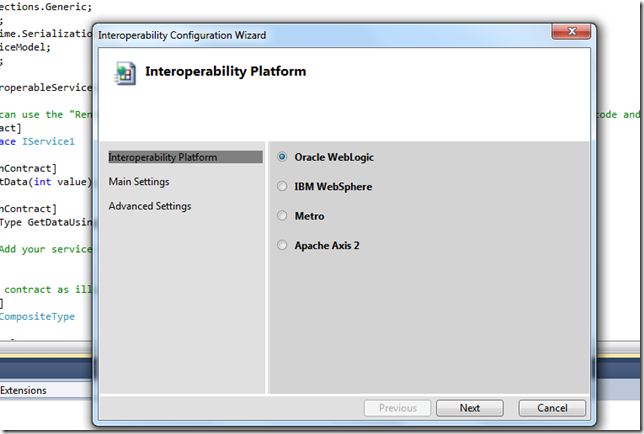Select the Metro radio button

point(282,216)
